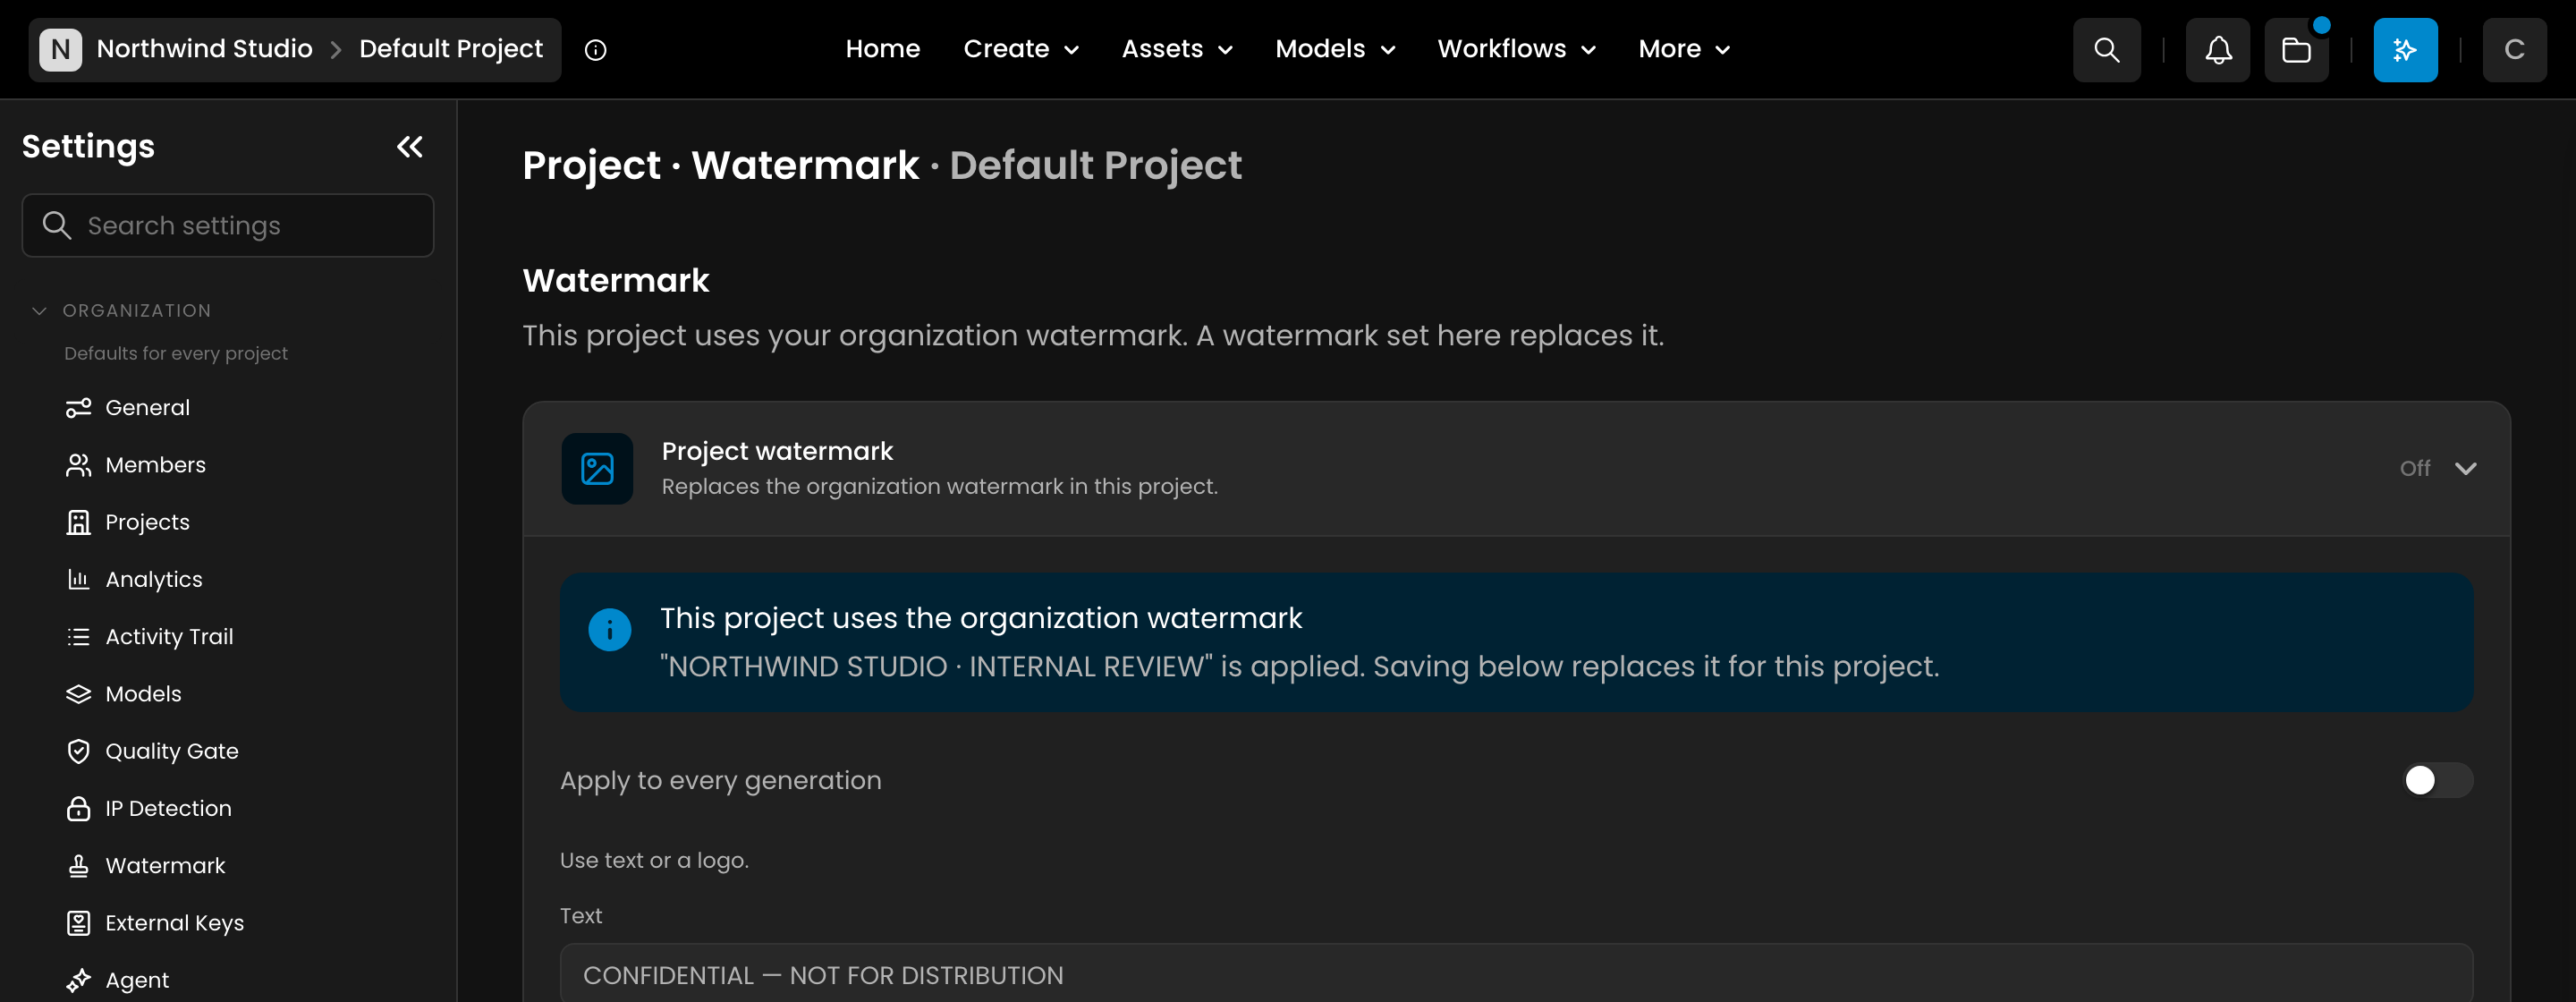2576x1002 pixels.
Task: Click the Members people icon
Action: click(x=78, y=465)
